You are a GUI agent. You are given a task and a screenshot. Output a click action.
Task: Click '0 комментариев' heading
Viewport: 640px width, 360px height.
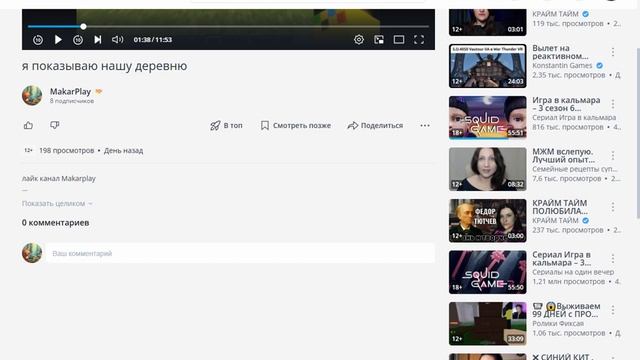click(56, 223)
